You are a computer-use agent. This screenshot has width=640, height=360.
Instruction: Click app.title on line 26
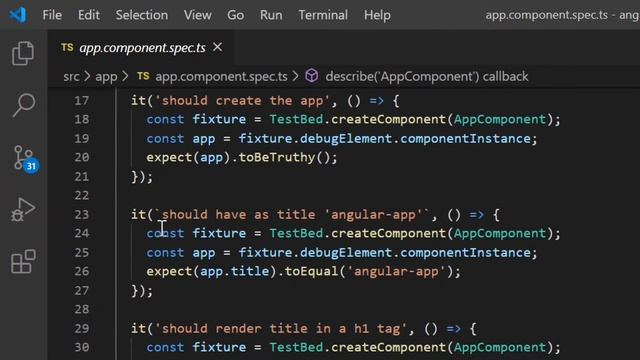pyautogui.click(x=235, y=271)
